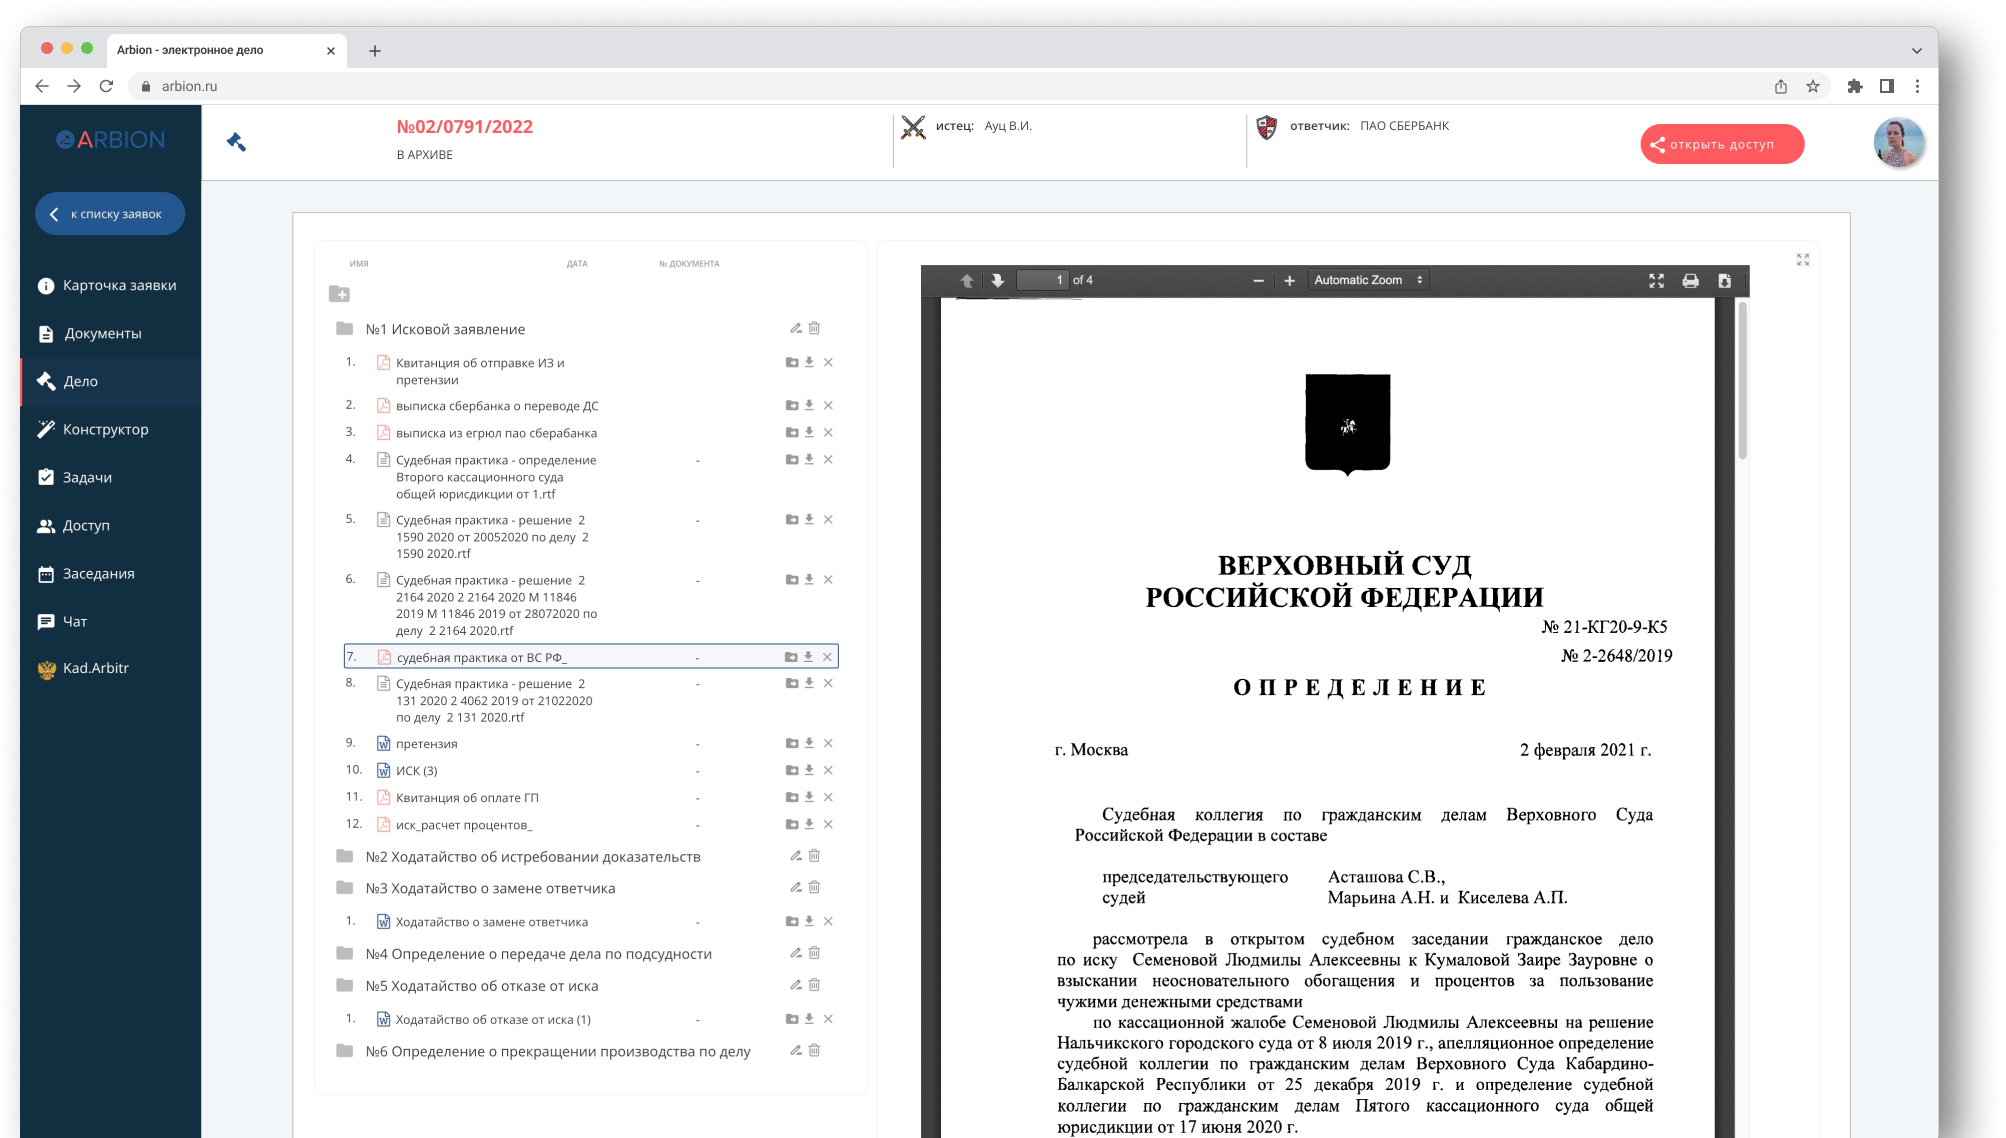Open the Конструктор sidebar menu item
The image size is (2006, 1138).
click(105, 429)
